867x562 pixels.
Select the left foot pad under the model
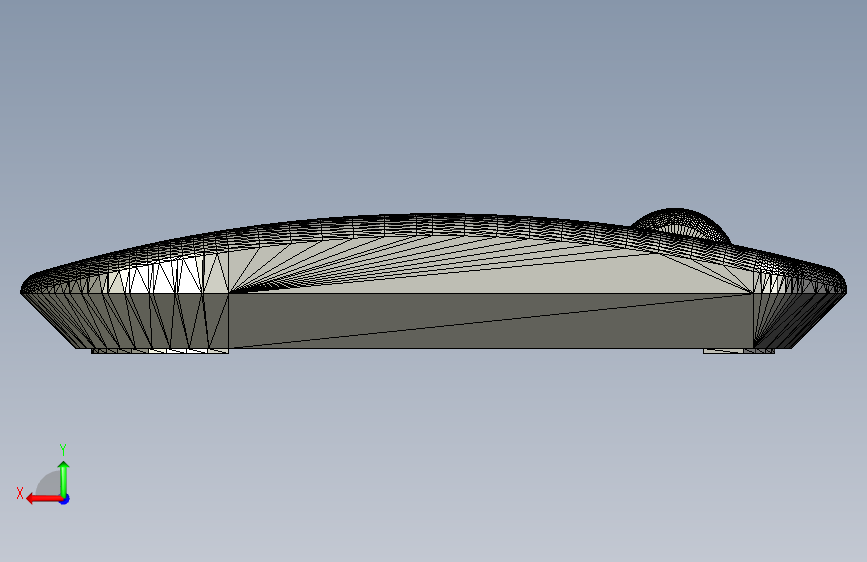[160, 351]
